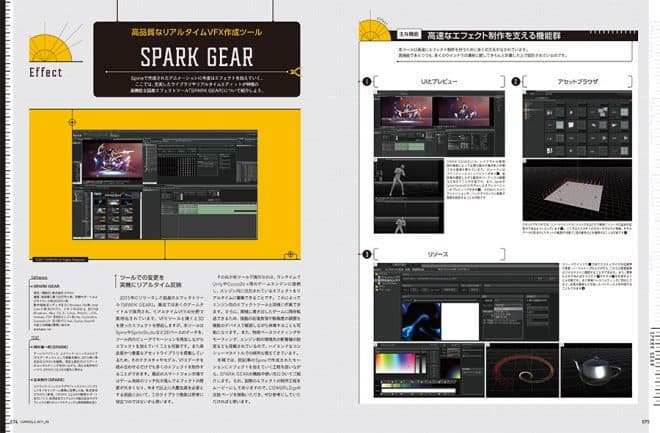Click the green timeline clip in main editor screenshot
Viewport: 660px width, 433px height.
click(218, 209)
